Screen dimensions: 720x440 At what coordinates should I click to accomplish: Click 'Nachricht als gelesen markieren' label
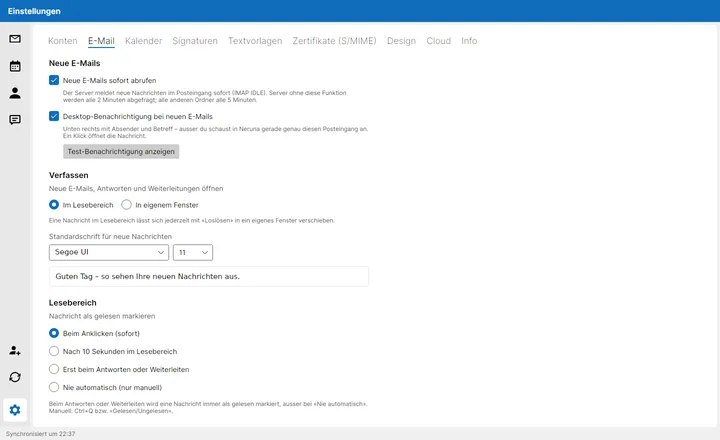click(102, 316)
